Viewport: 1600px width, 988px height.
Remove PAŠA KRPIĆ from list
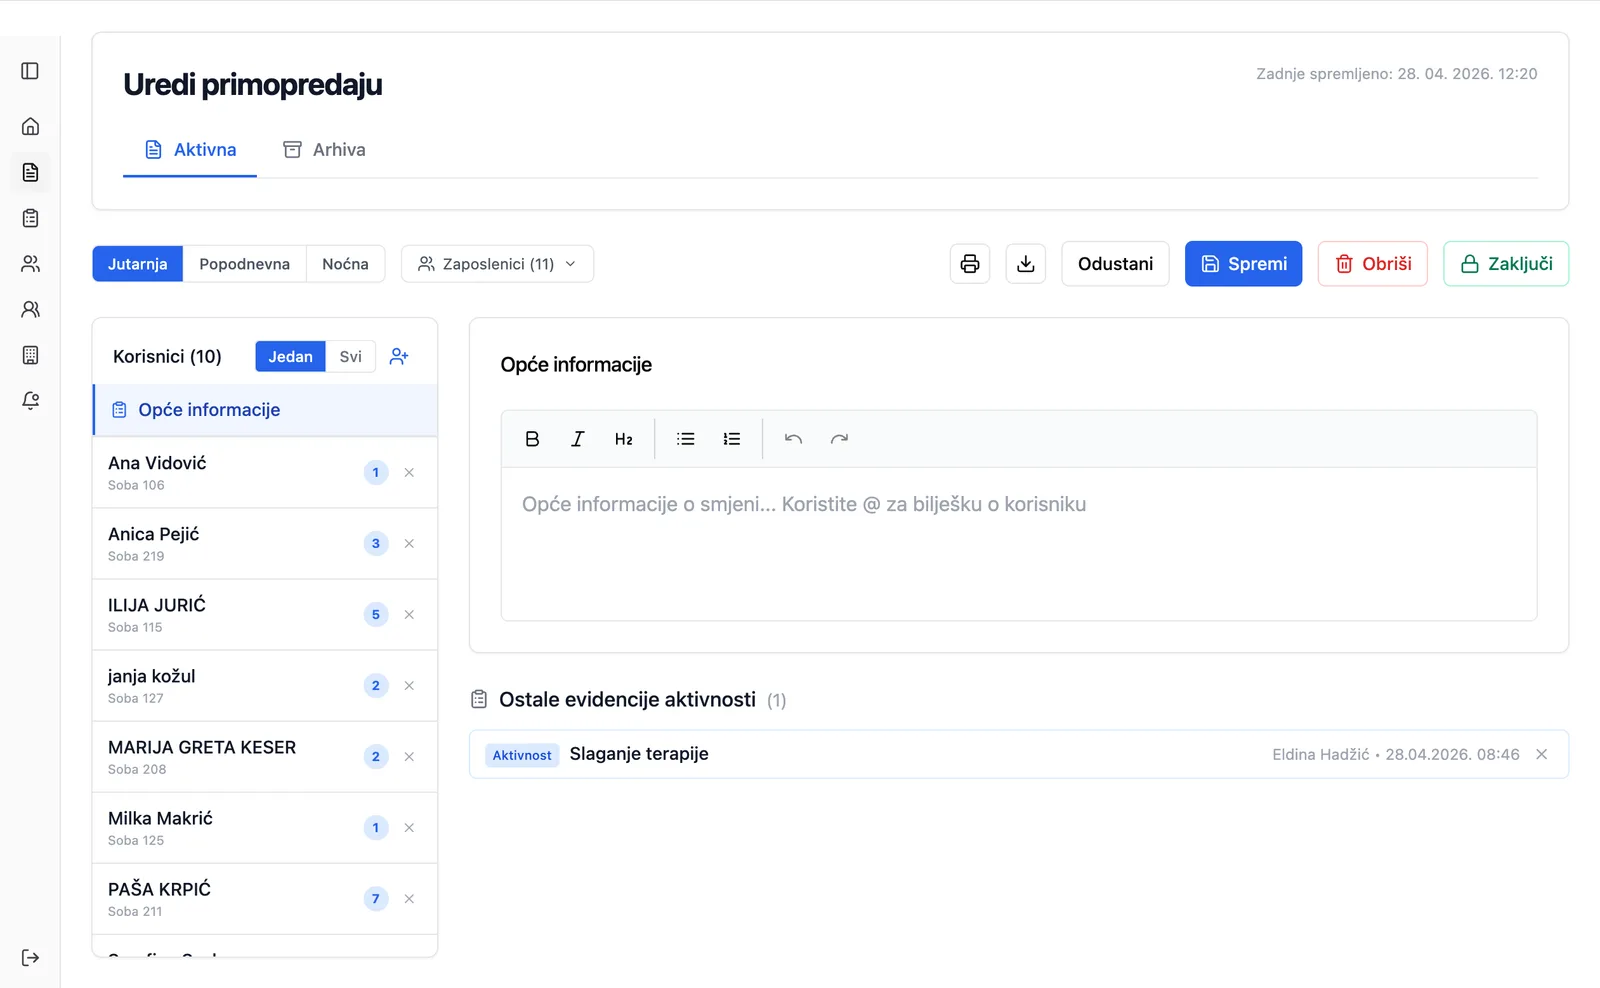pos(409,898)
